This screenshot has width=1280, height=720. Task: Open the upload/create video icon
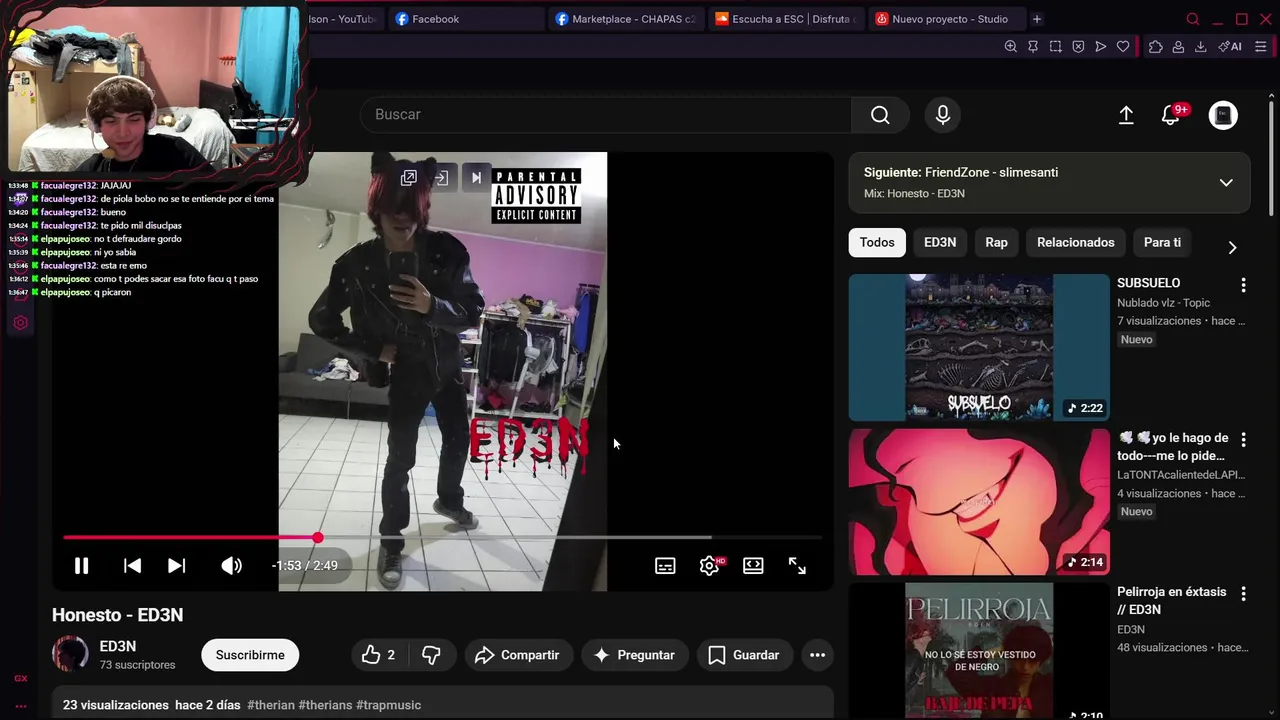[1126, 115]
